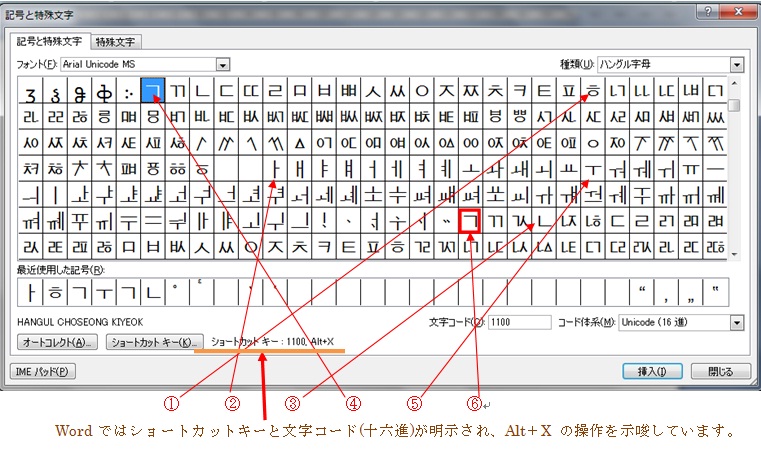
Task: Select the ㅔ vowel in the fourth grid row
Action: [x=397, y=169]
